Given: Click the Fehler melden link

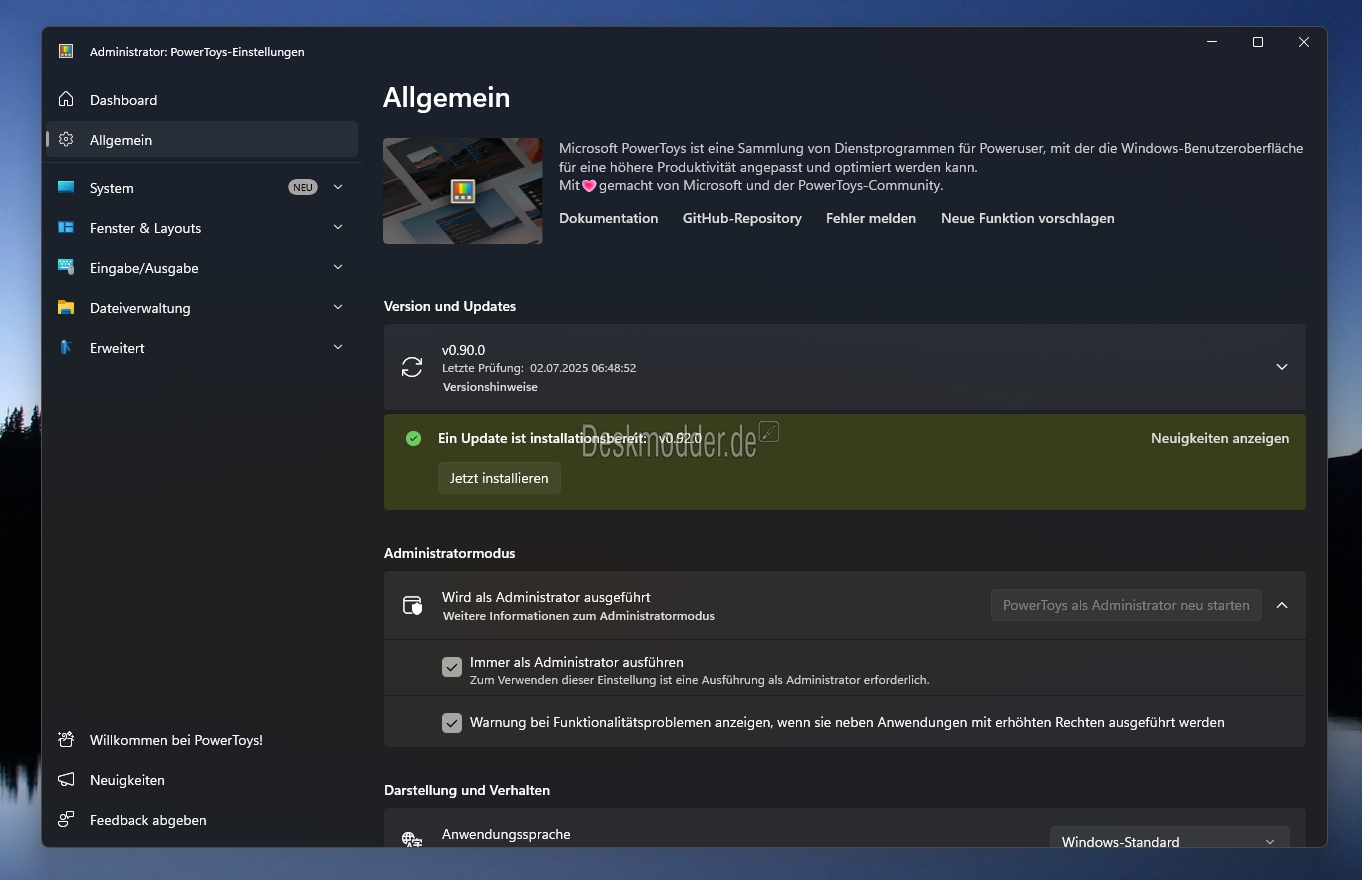Looking at the screenshot, I should (871, 218).
